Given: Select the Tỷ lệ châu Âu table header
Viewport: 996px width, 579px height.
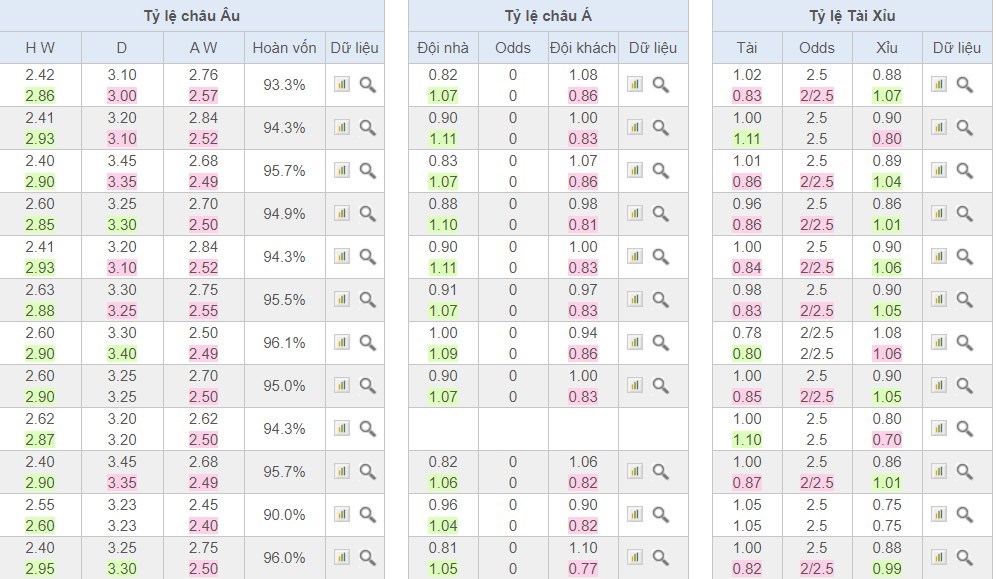Looking at the screenshot, I should click(x=192, y=16).
